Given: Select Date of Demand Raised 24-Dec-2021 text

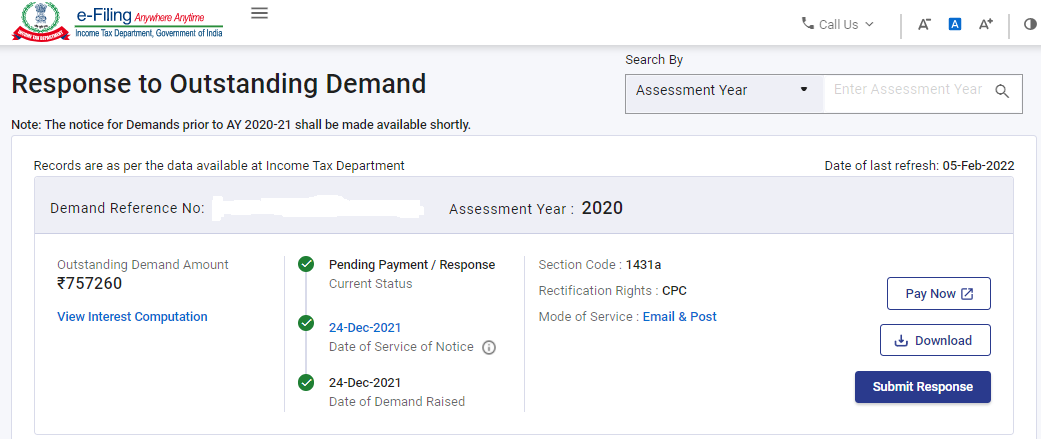Looking at the screenshot, I should (x=365, y=383).
